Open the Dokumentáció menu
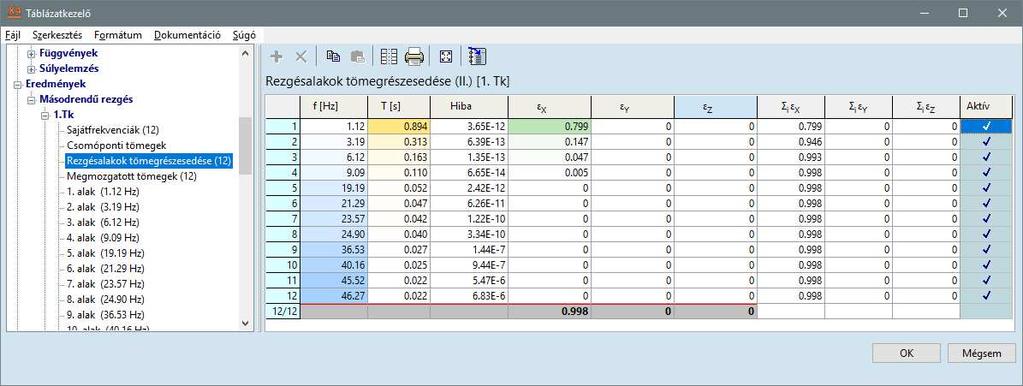The width and height of the screenshot is (1023, 386). 187,35
